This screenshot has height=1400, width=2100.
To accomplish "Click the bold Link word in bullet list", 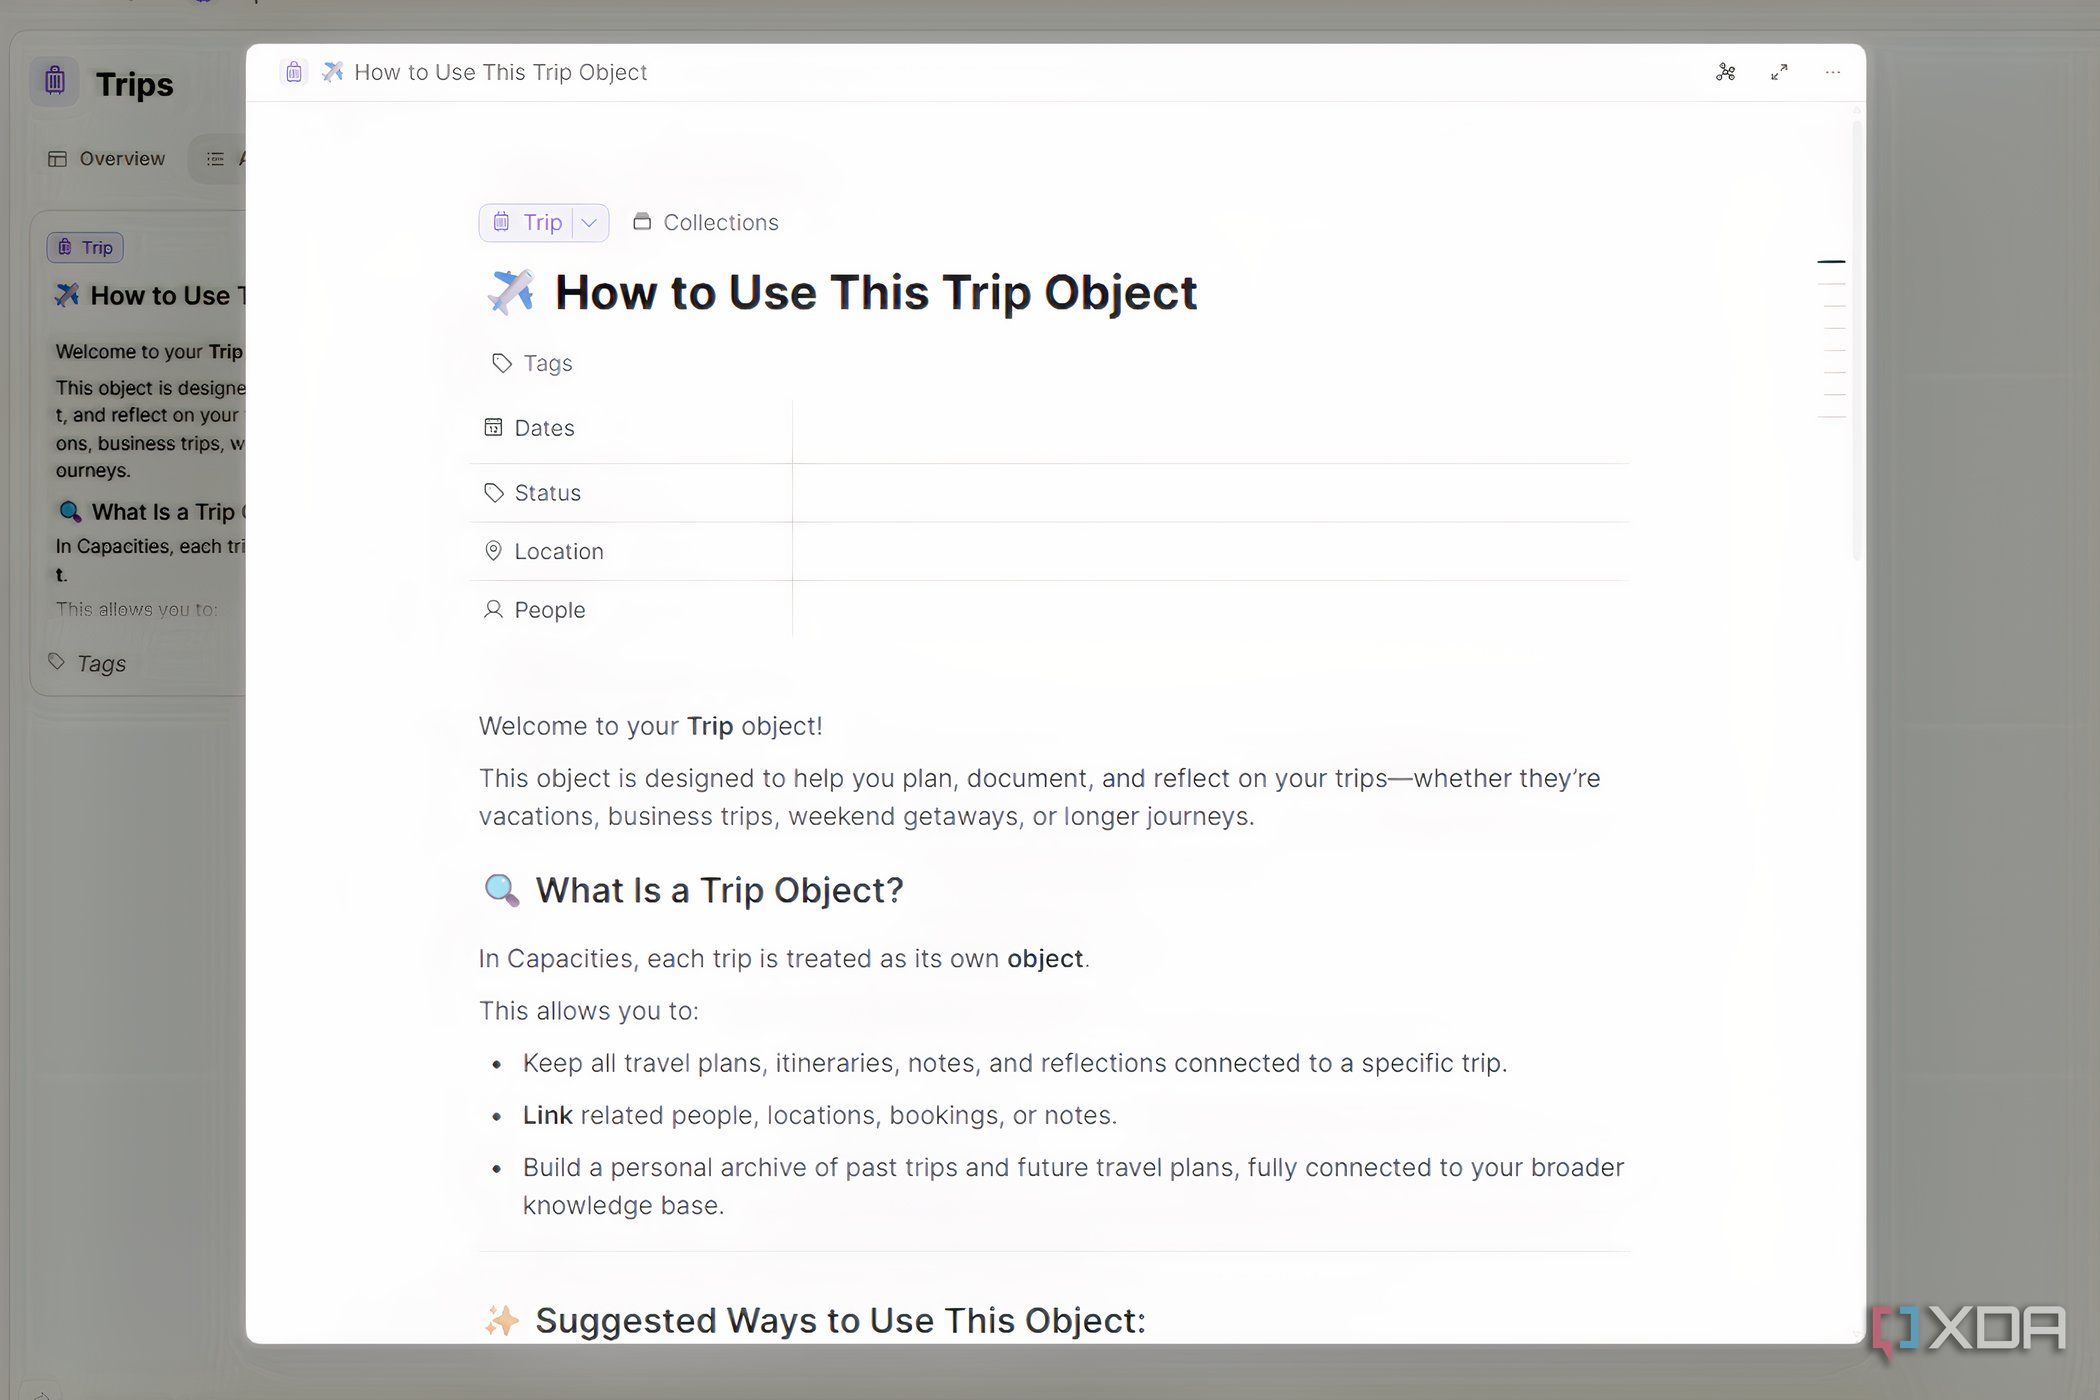I will pos(547,1115).
